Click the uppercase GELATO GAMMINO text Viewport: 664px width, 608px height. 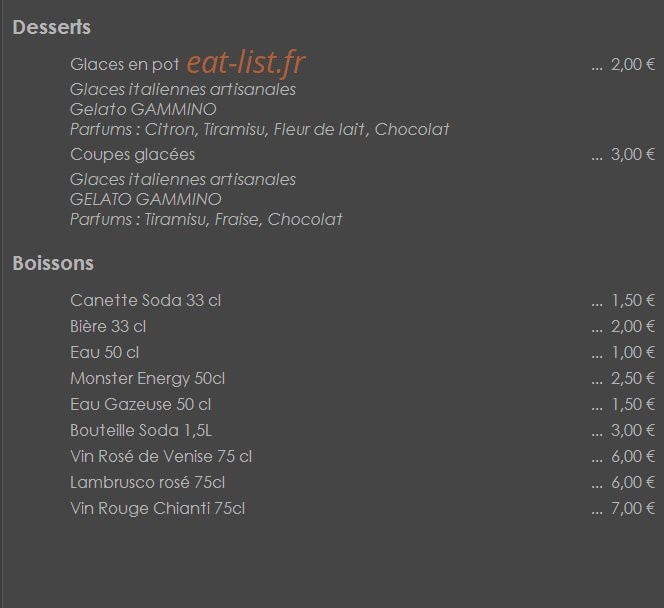click(146, 199)
